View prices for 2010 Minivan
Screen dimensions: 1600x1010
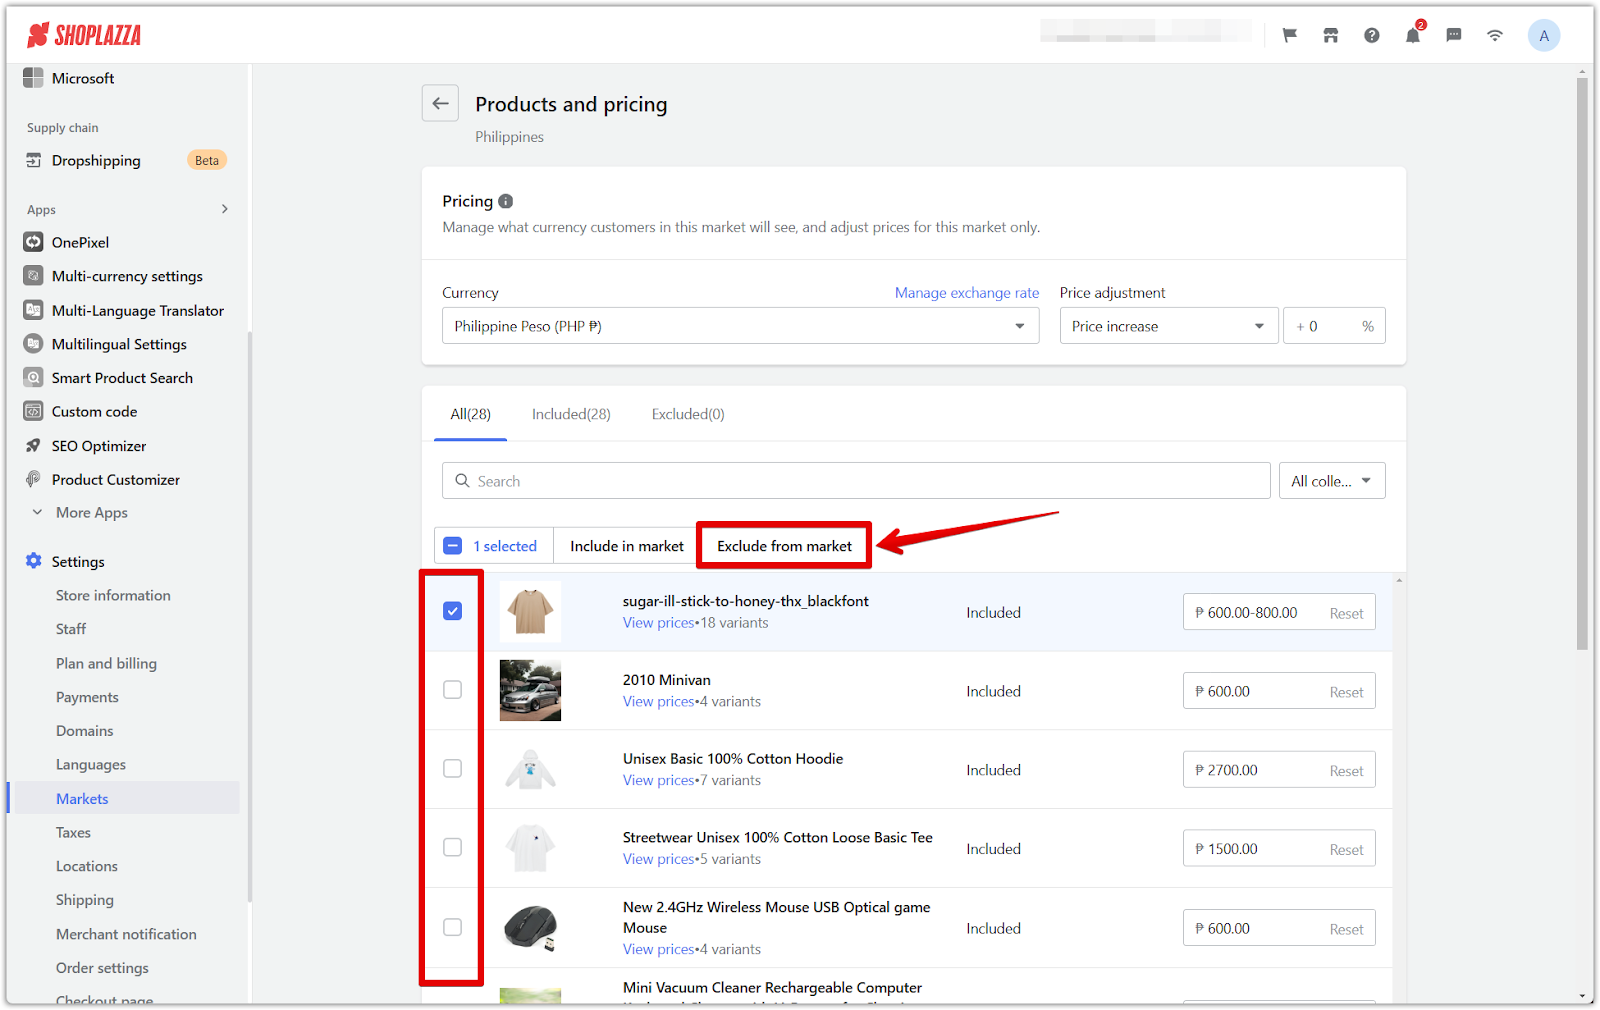pos(658,702)
